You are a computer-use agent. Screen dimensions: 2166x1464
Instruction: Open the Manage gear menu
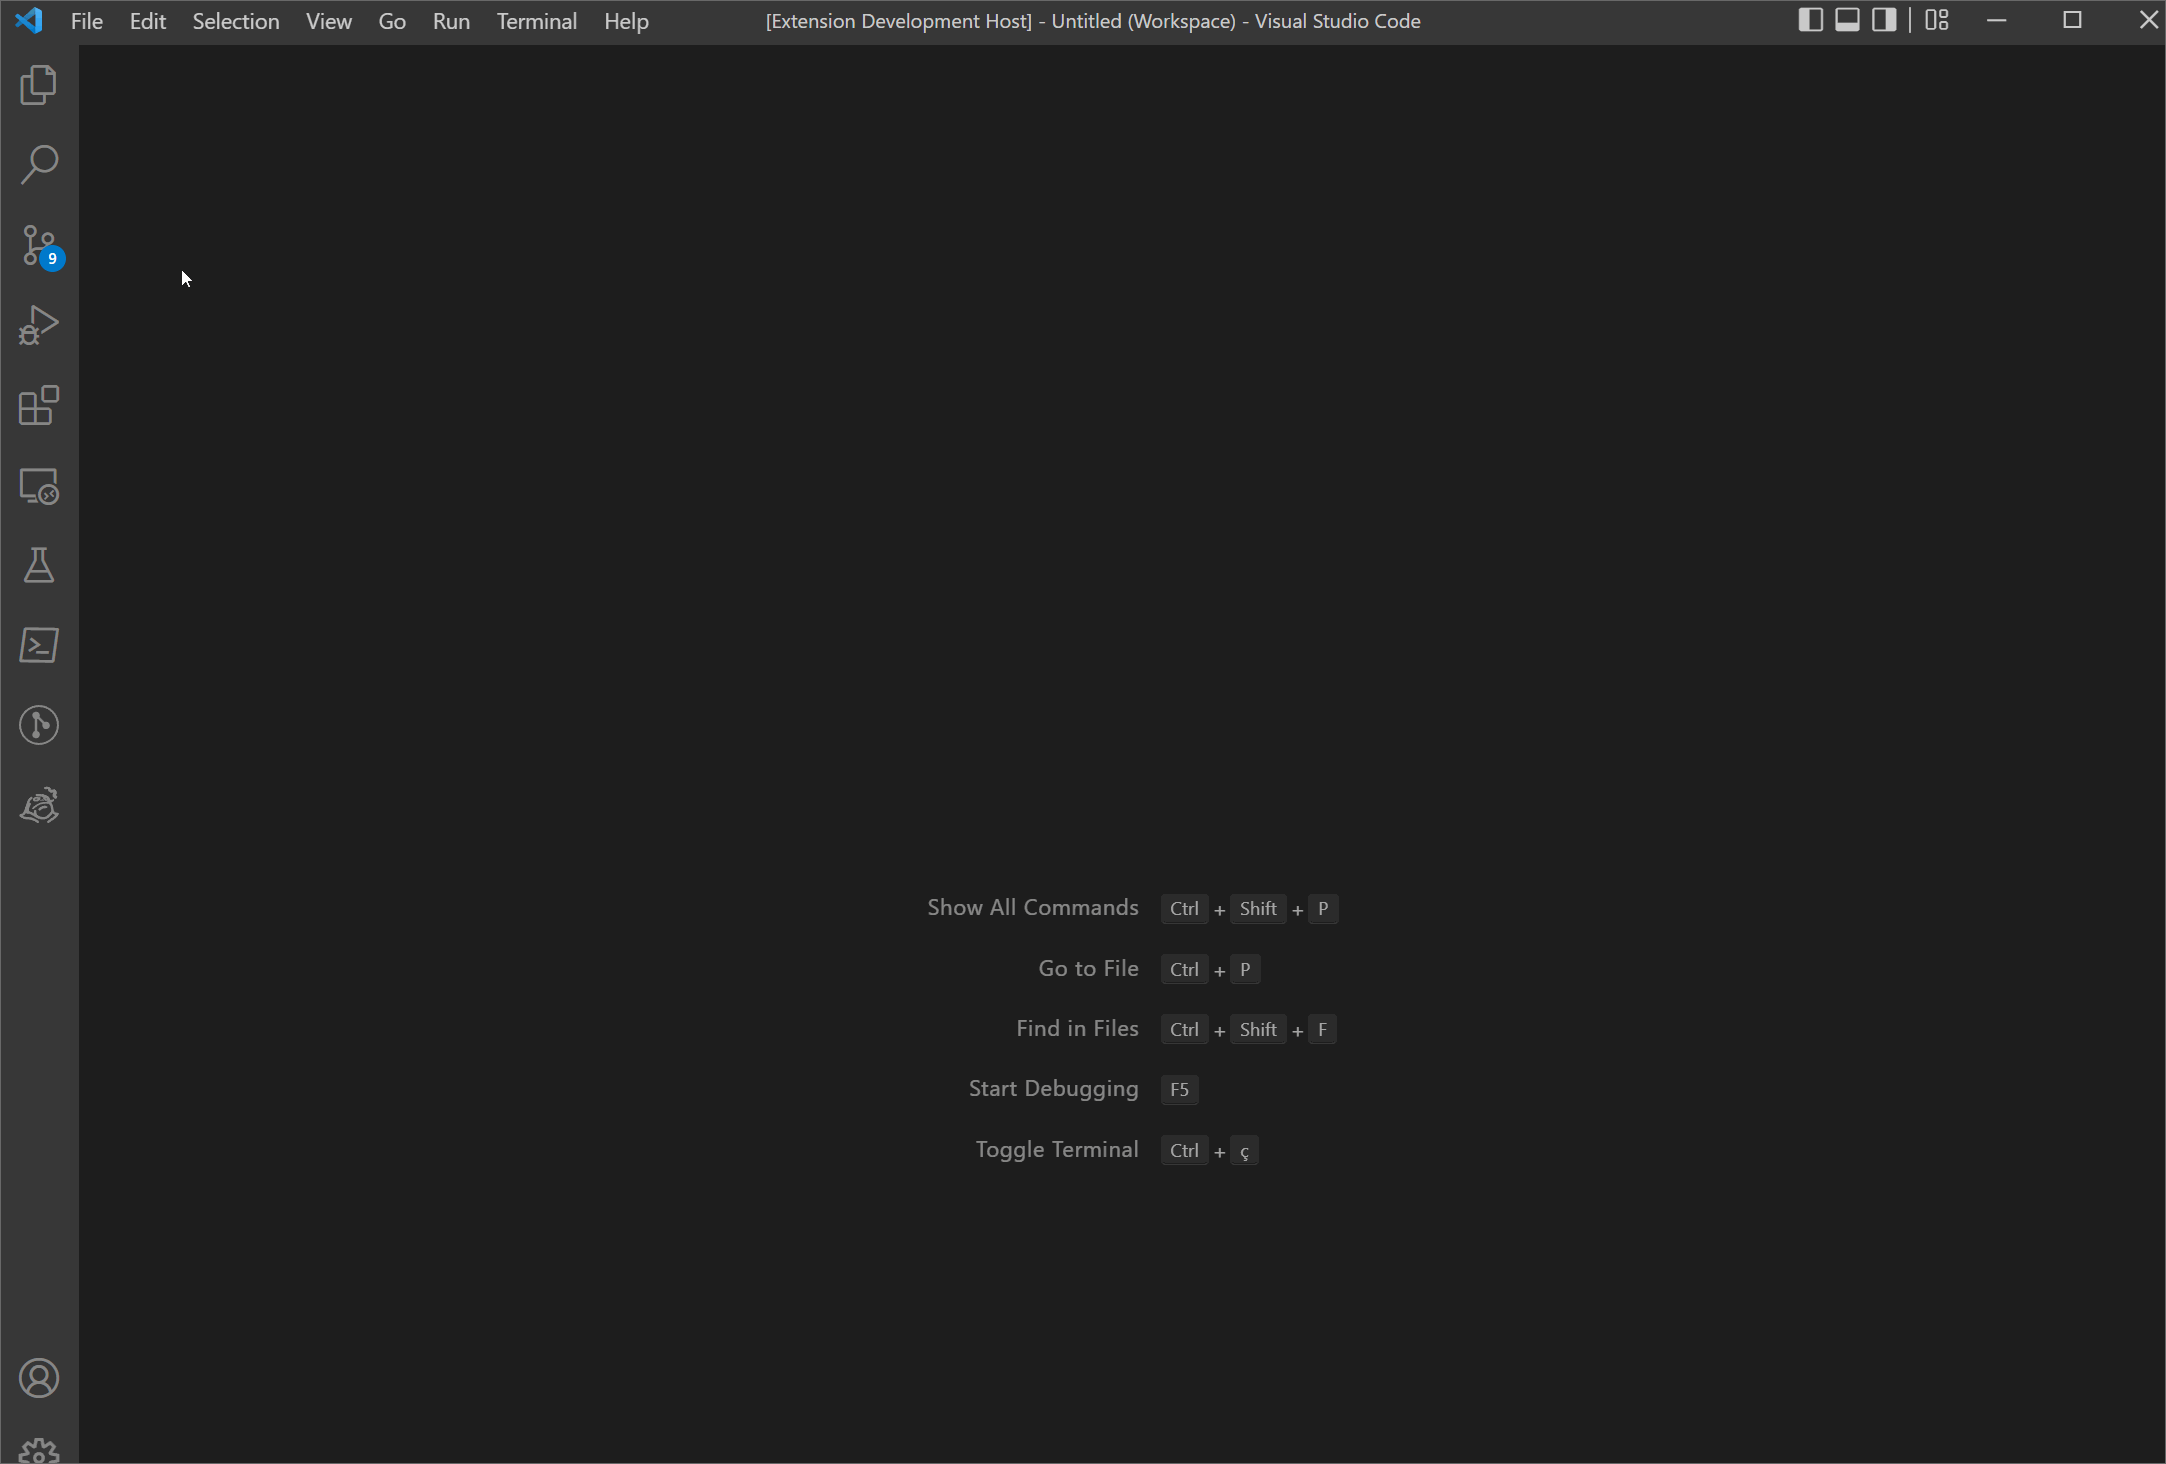(x=39, y=1450)
